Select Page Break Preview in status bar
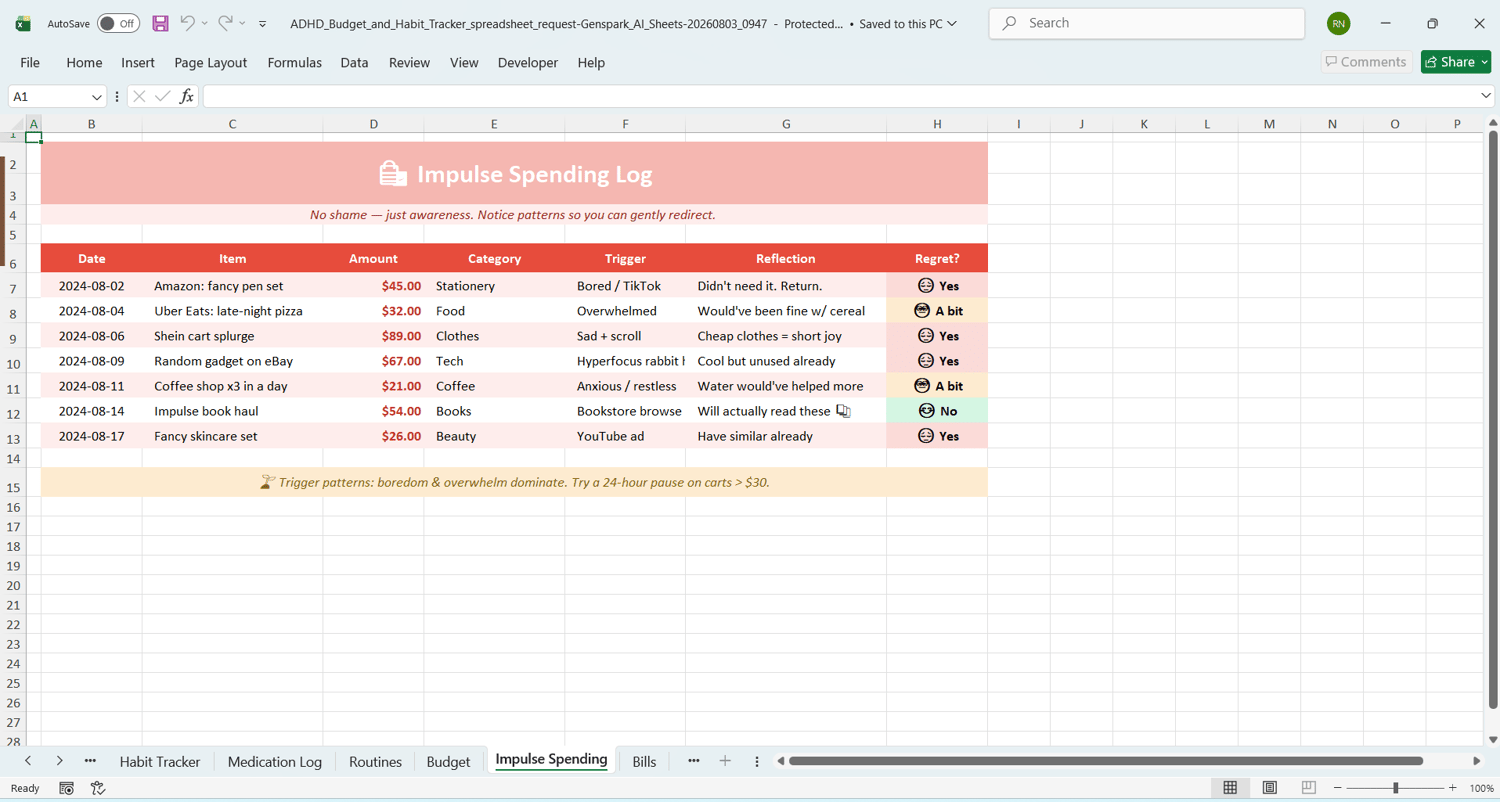This screenshot has height=802, width=1500. (1308, 788)
